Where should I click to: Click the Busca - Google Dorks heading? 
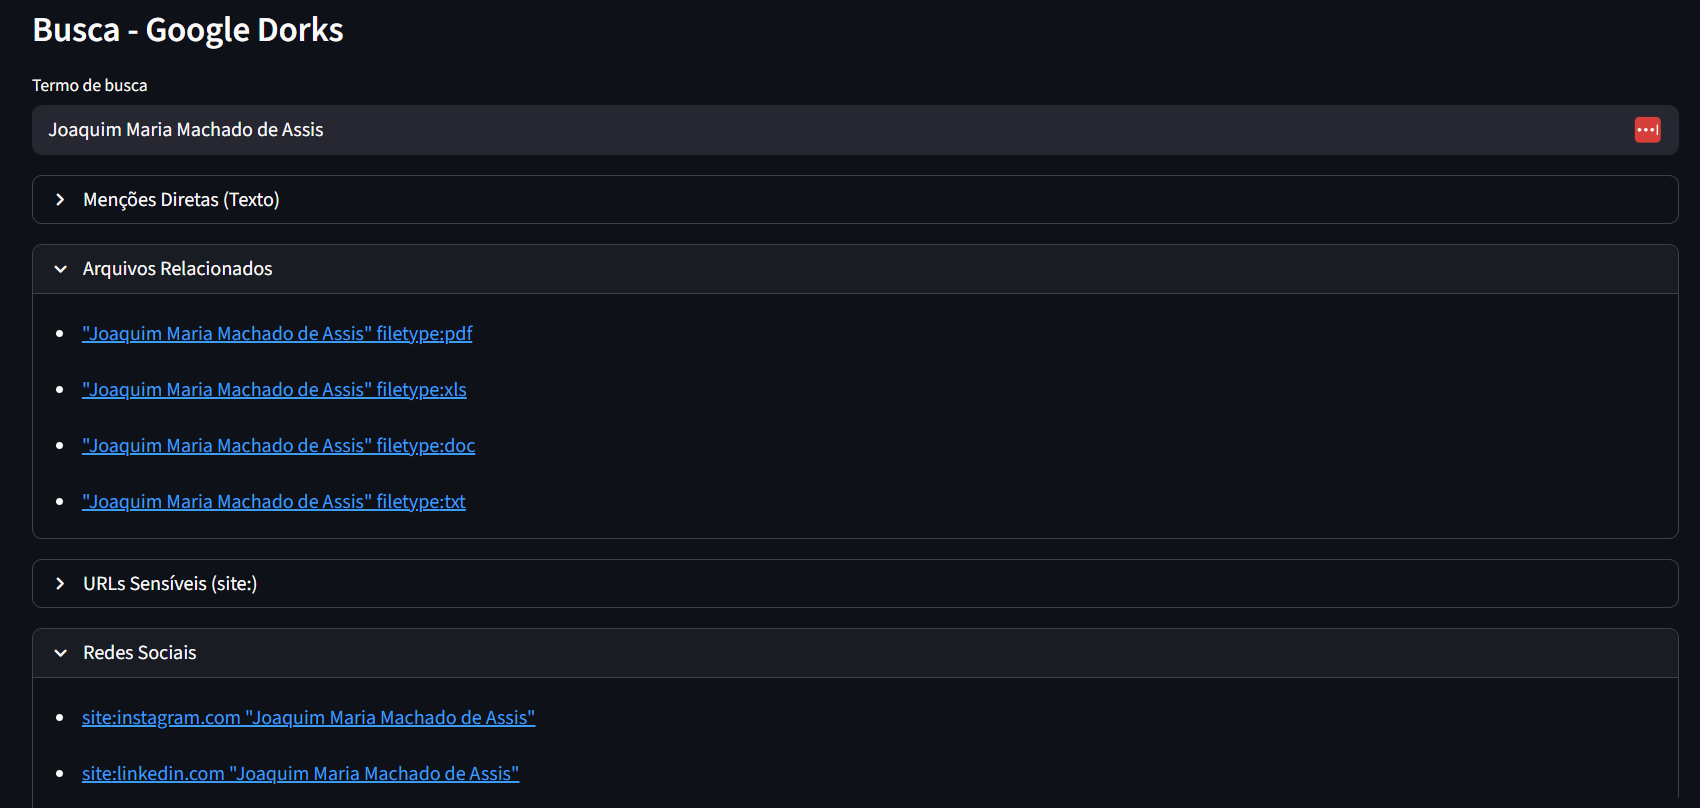[x=188, y=30]
